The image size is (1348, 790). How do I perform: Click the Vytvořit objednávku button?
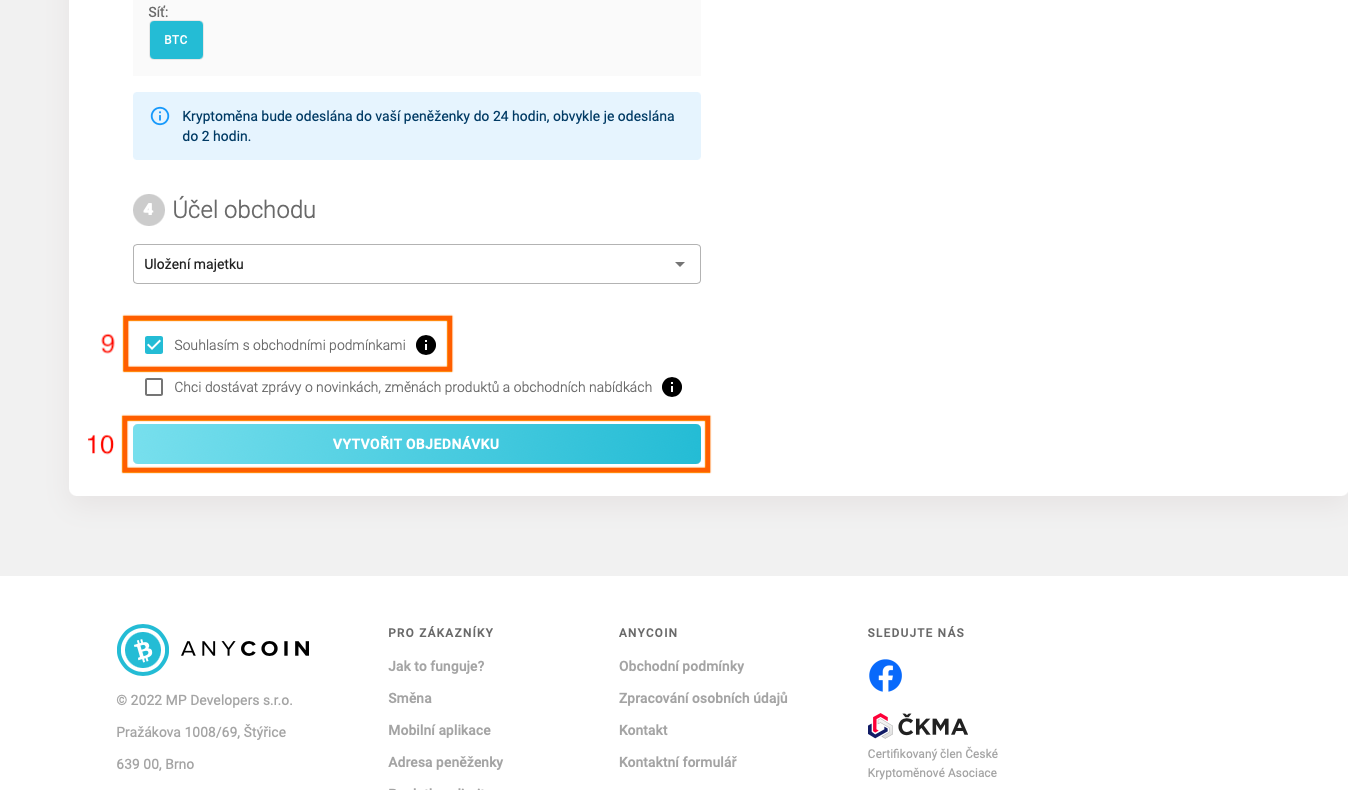tap(416, 444)
